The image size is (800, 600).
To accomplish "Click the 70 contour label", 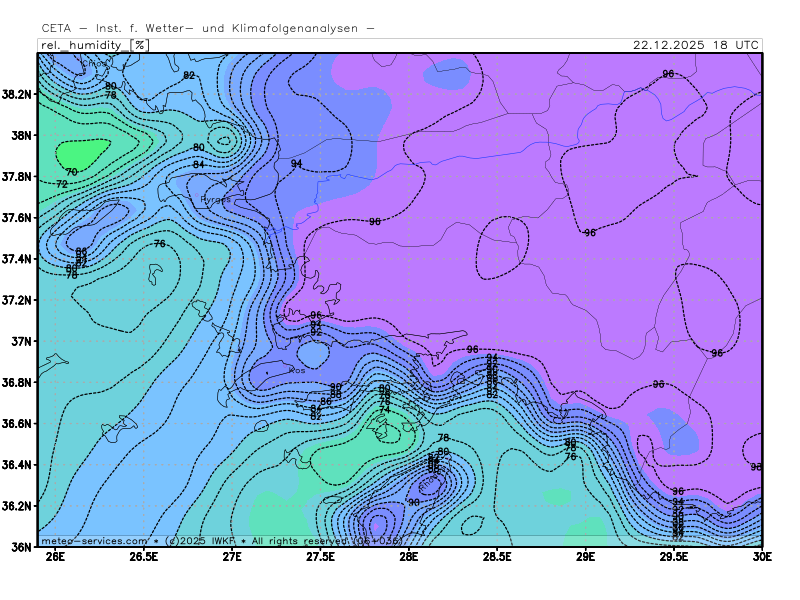I will (71, 173).
